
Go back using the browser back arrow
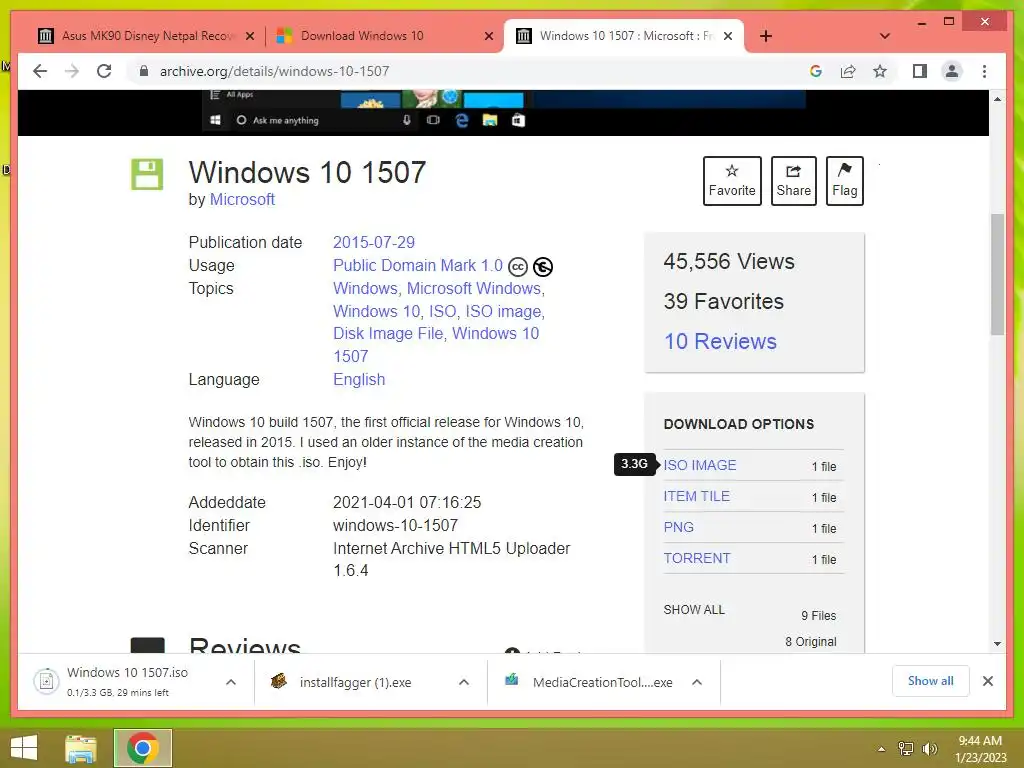tap(40, 71)
